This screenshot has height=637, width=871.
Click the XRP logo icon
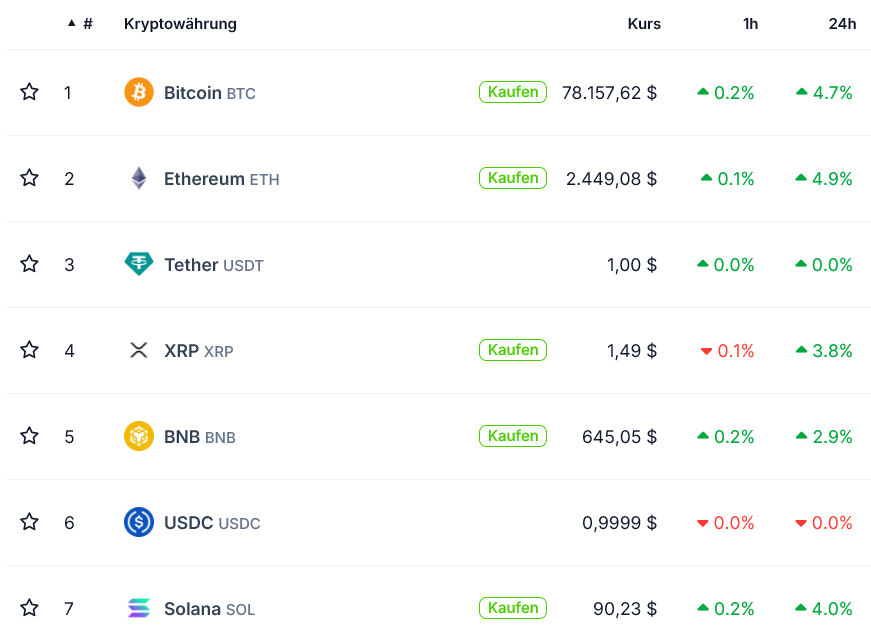tap(139, 351)
